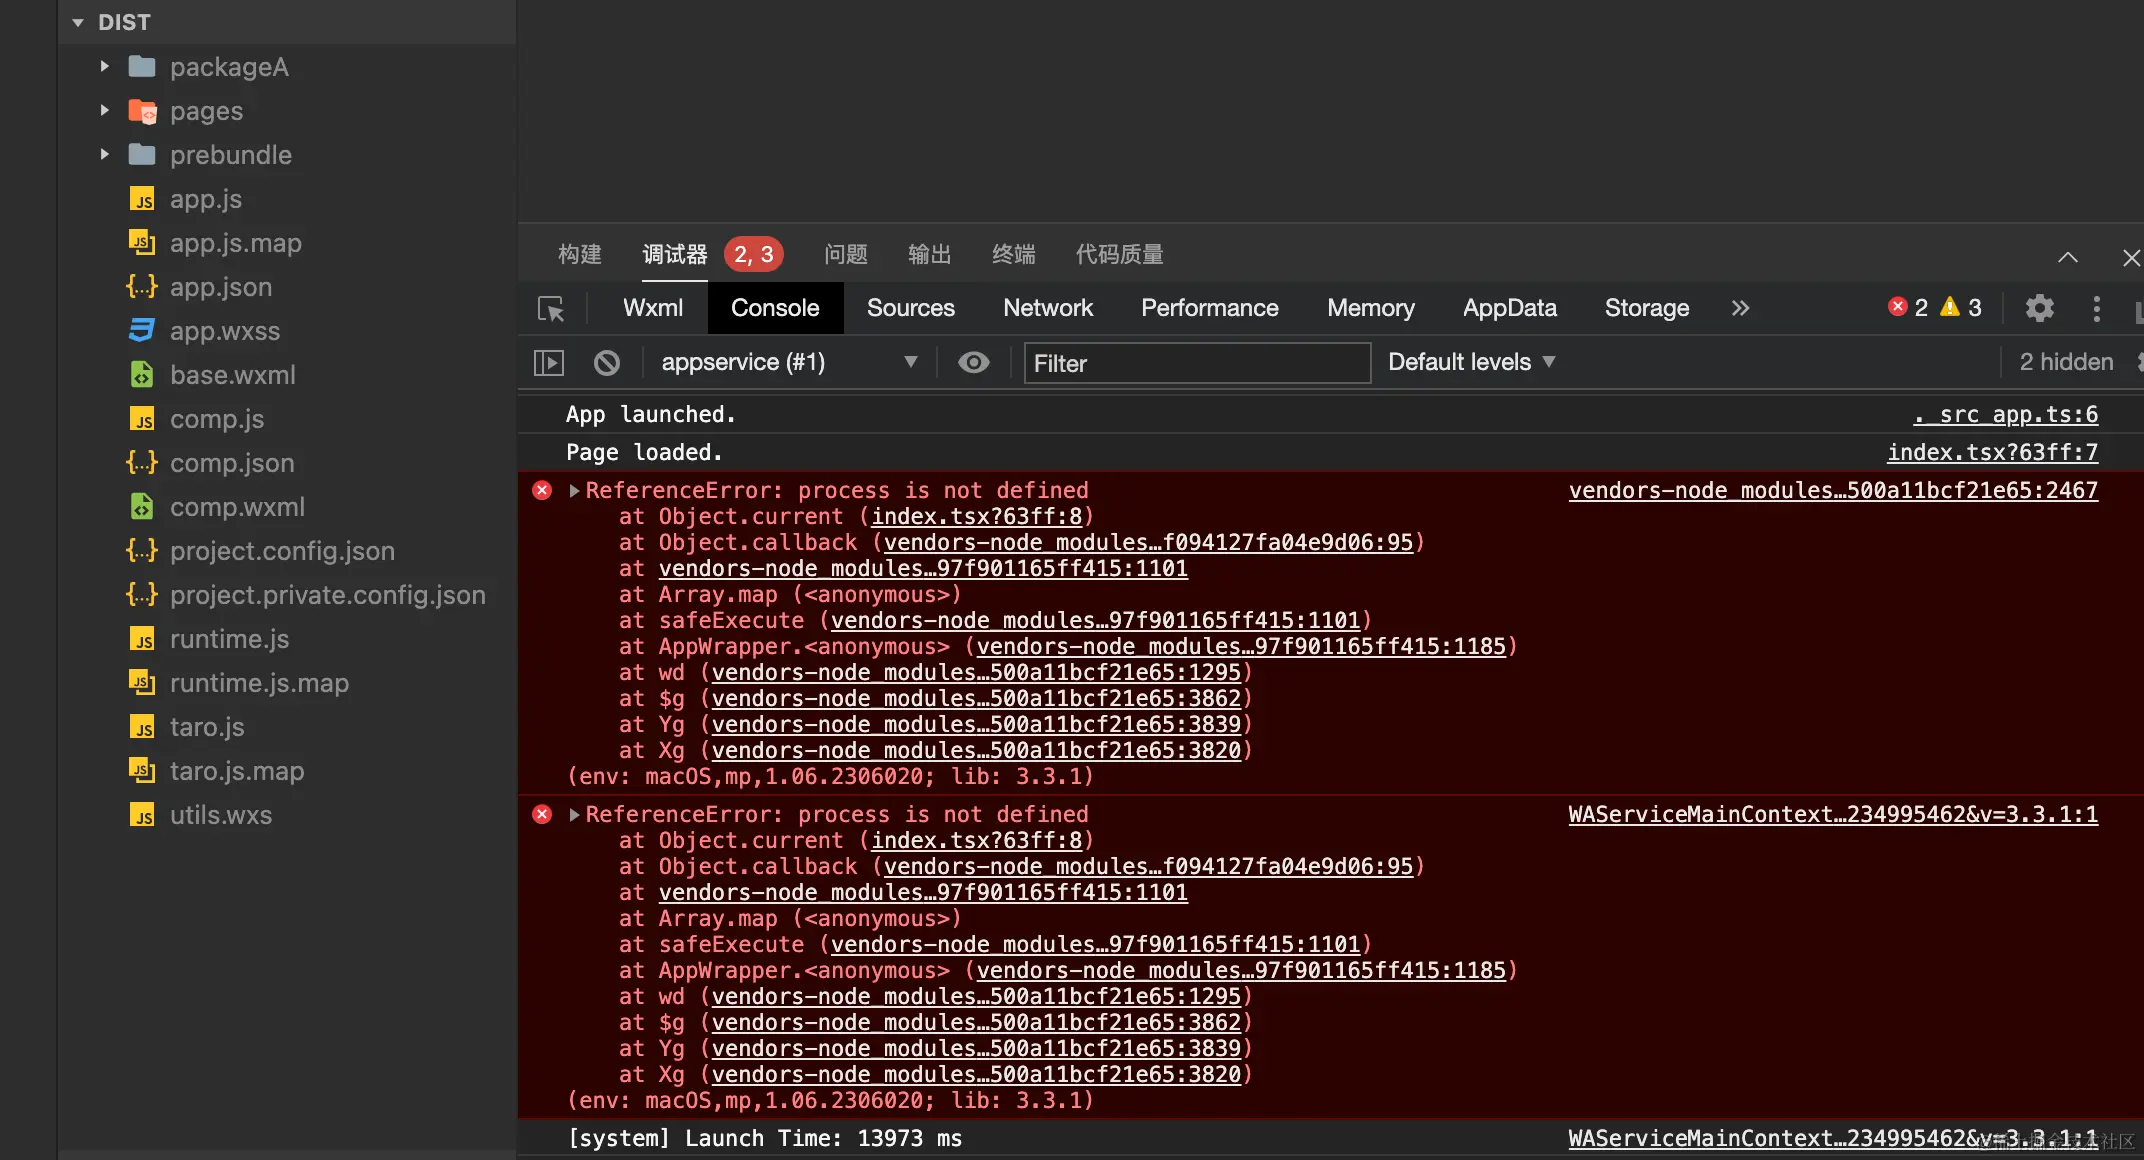Screen dimensions: 2144x1160
Task: Open the three-dot more options menu
Action: [x=2096, y=308]
